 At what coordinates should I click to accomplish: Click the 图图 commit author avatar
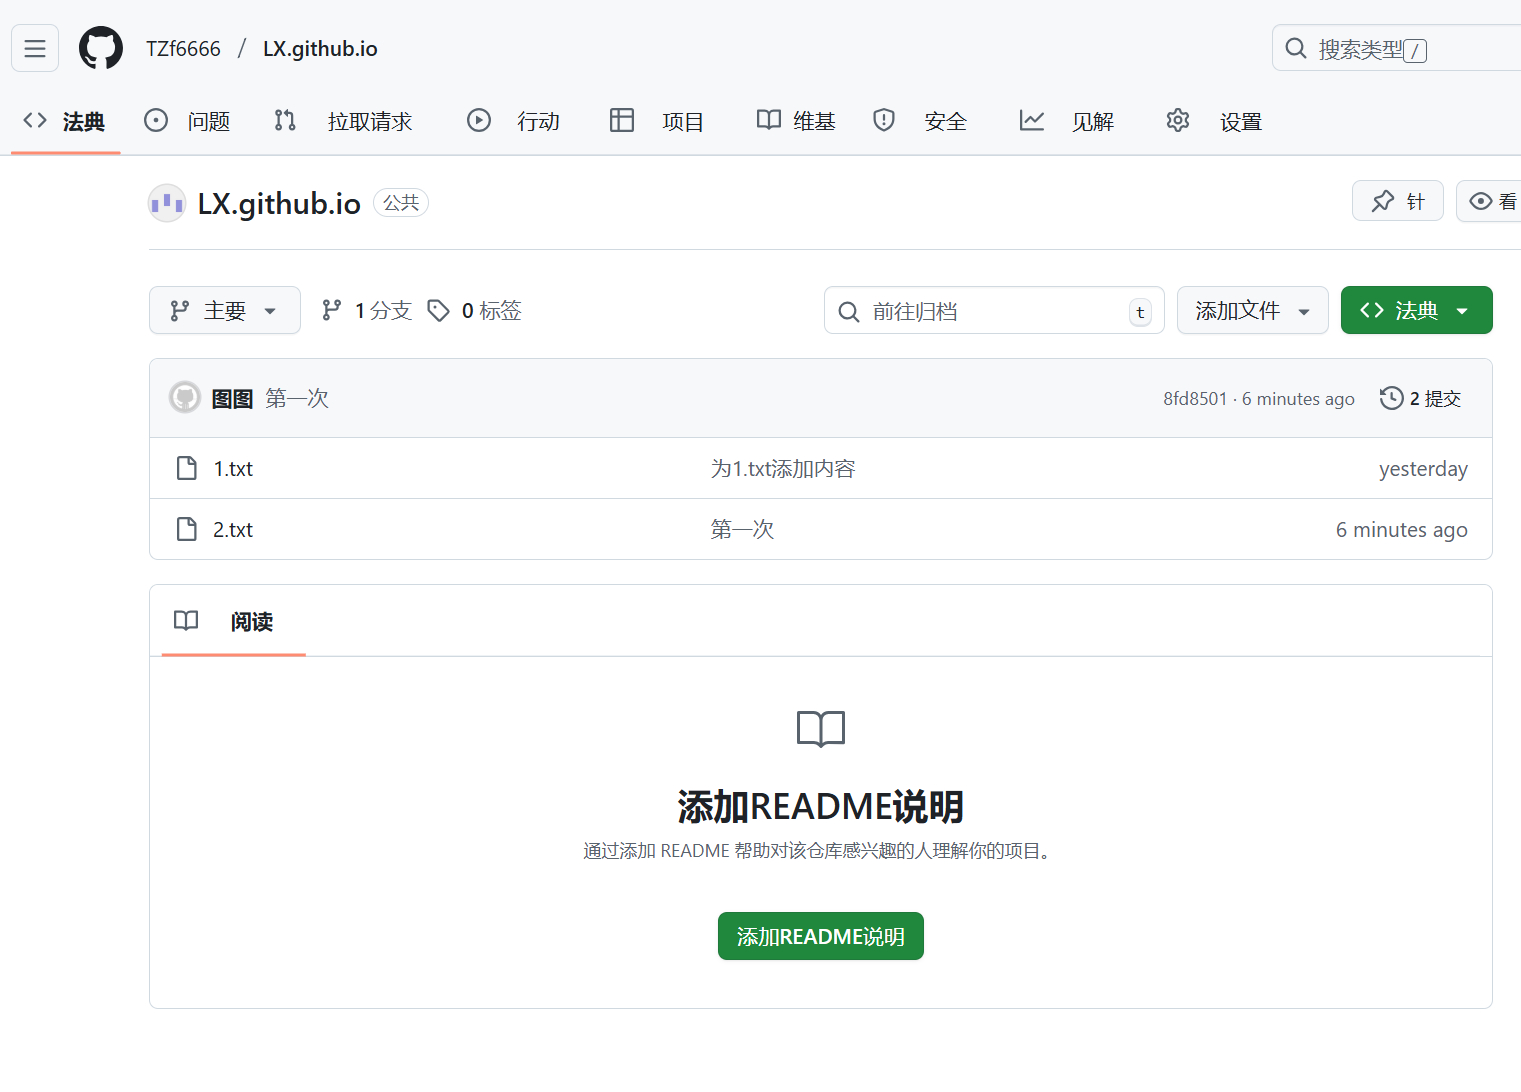click(185, 398)
